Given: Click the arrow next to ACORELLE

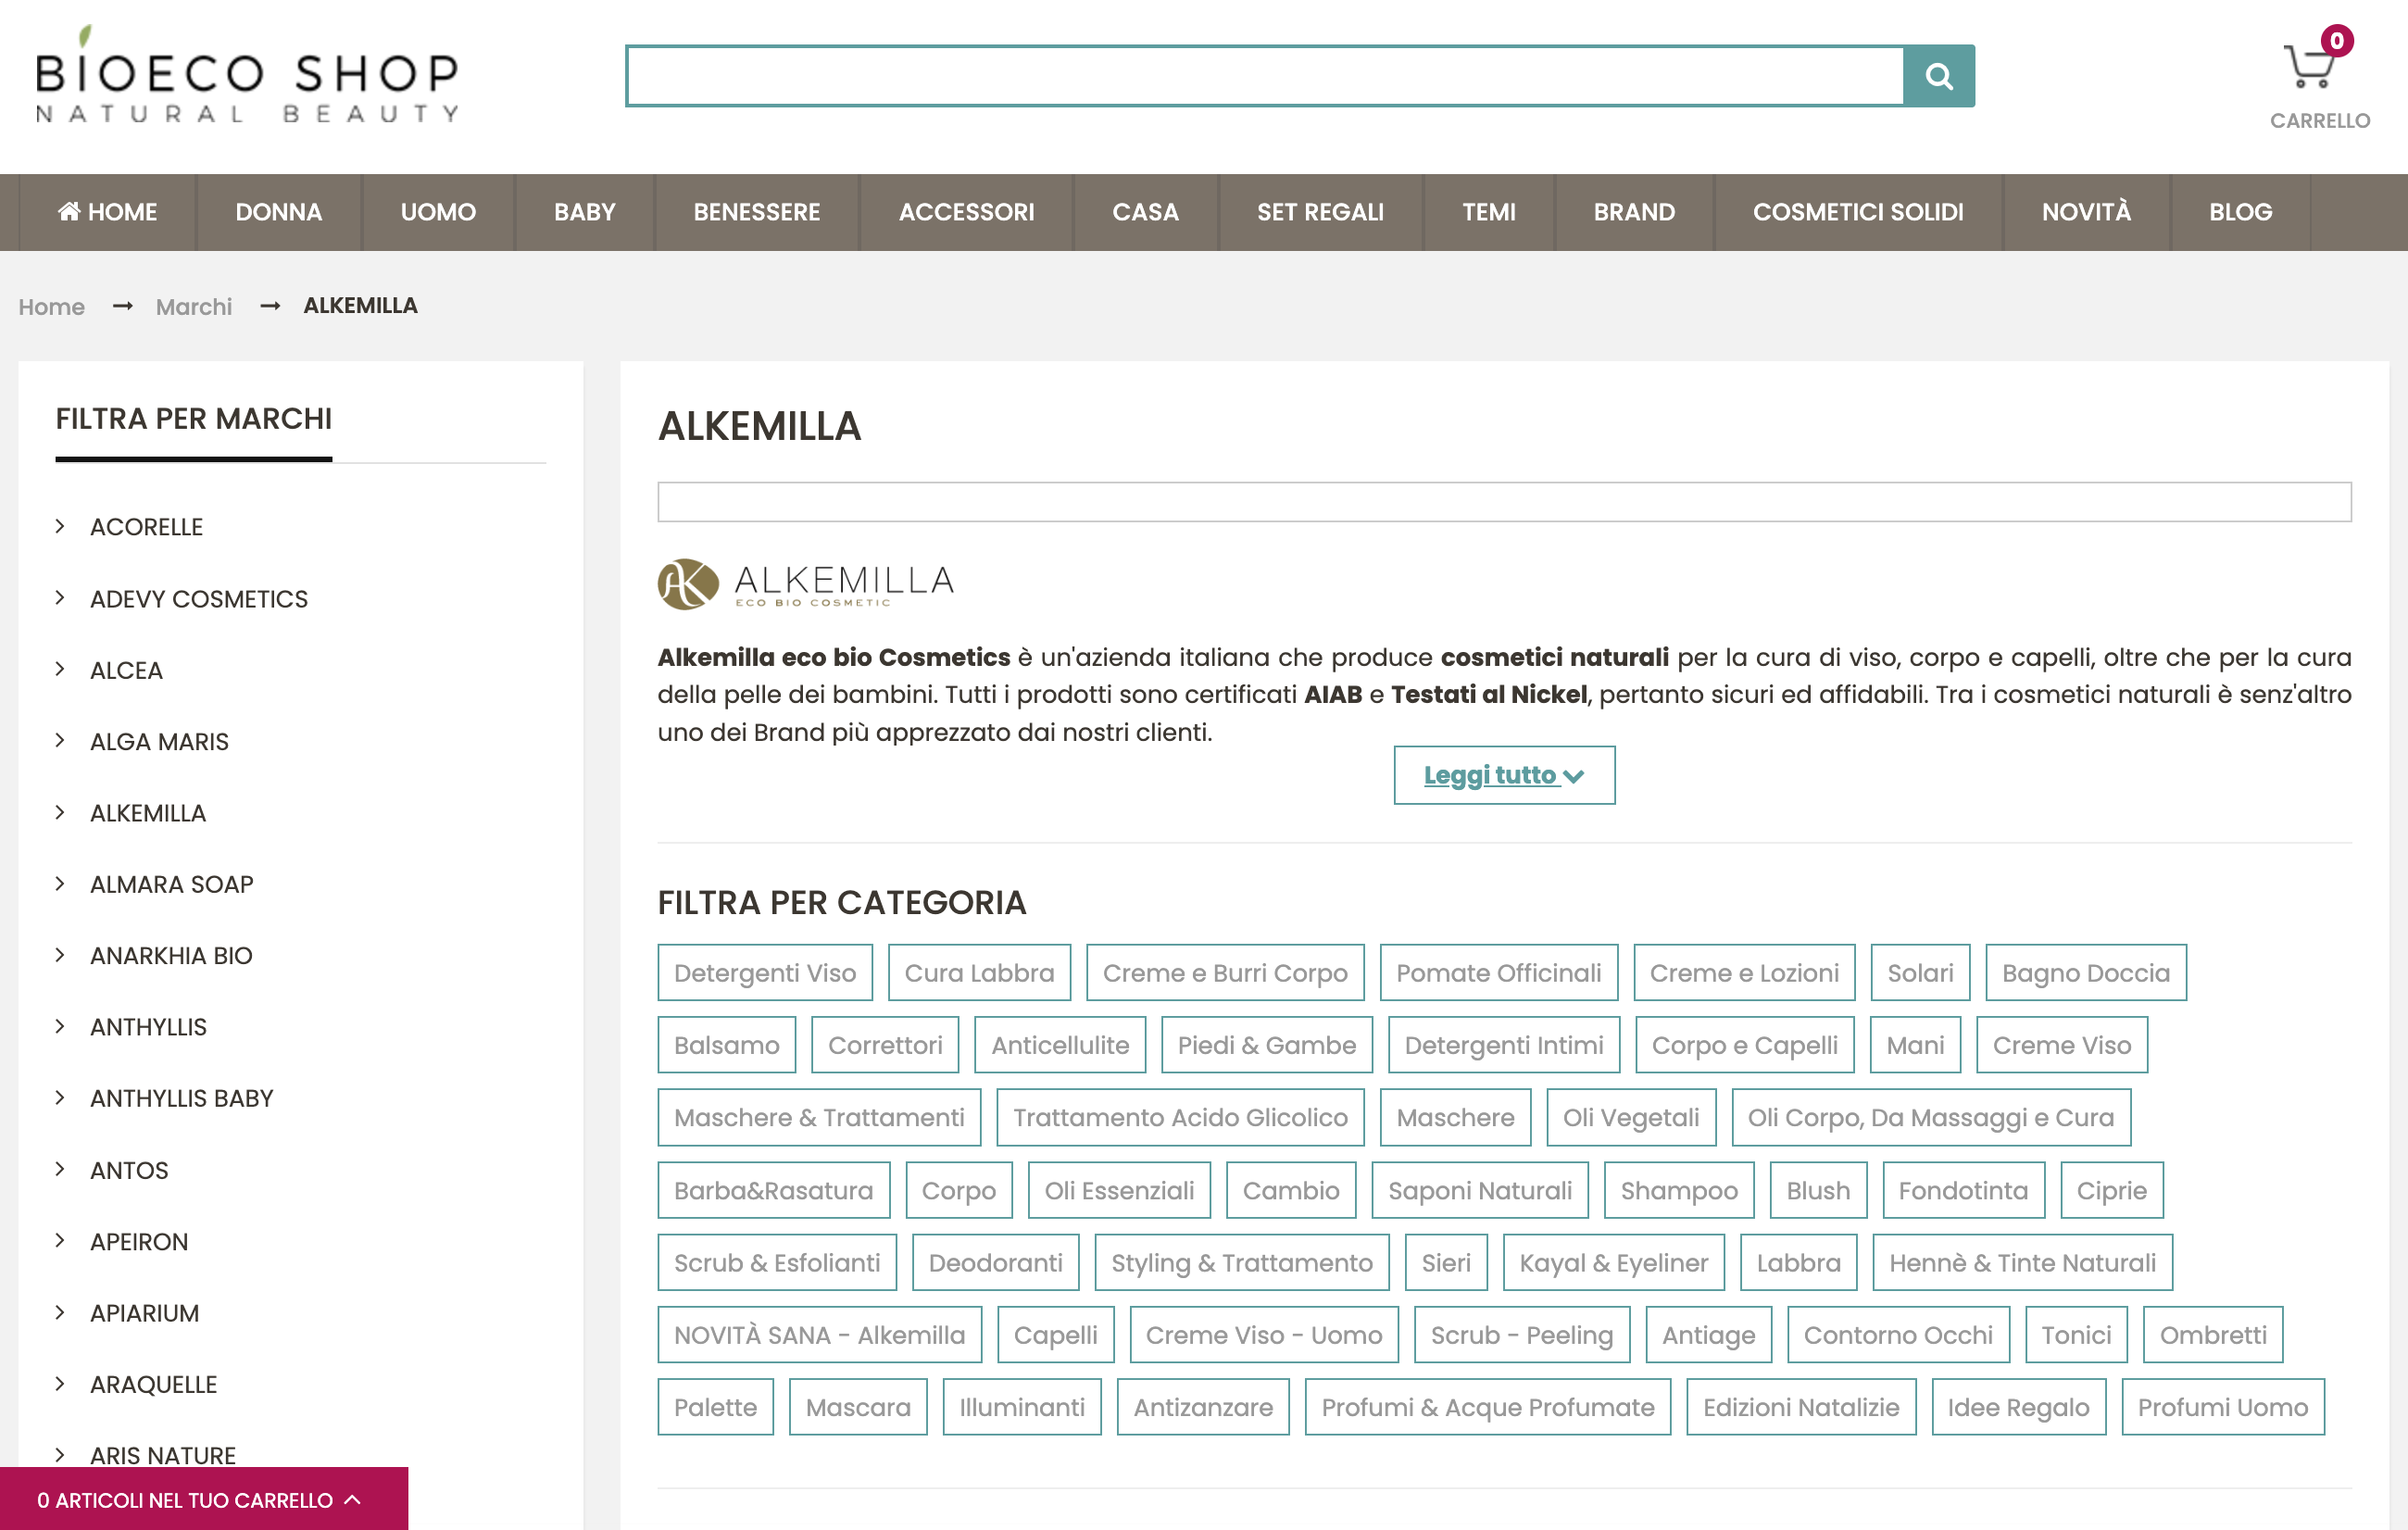Looking at the screenshot, I should tap(60, 526).
